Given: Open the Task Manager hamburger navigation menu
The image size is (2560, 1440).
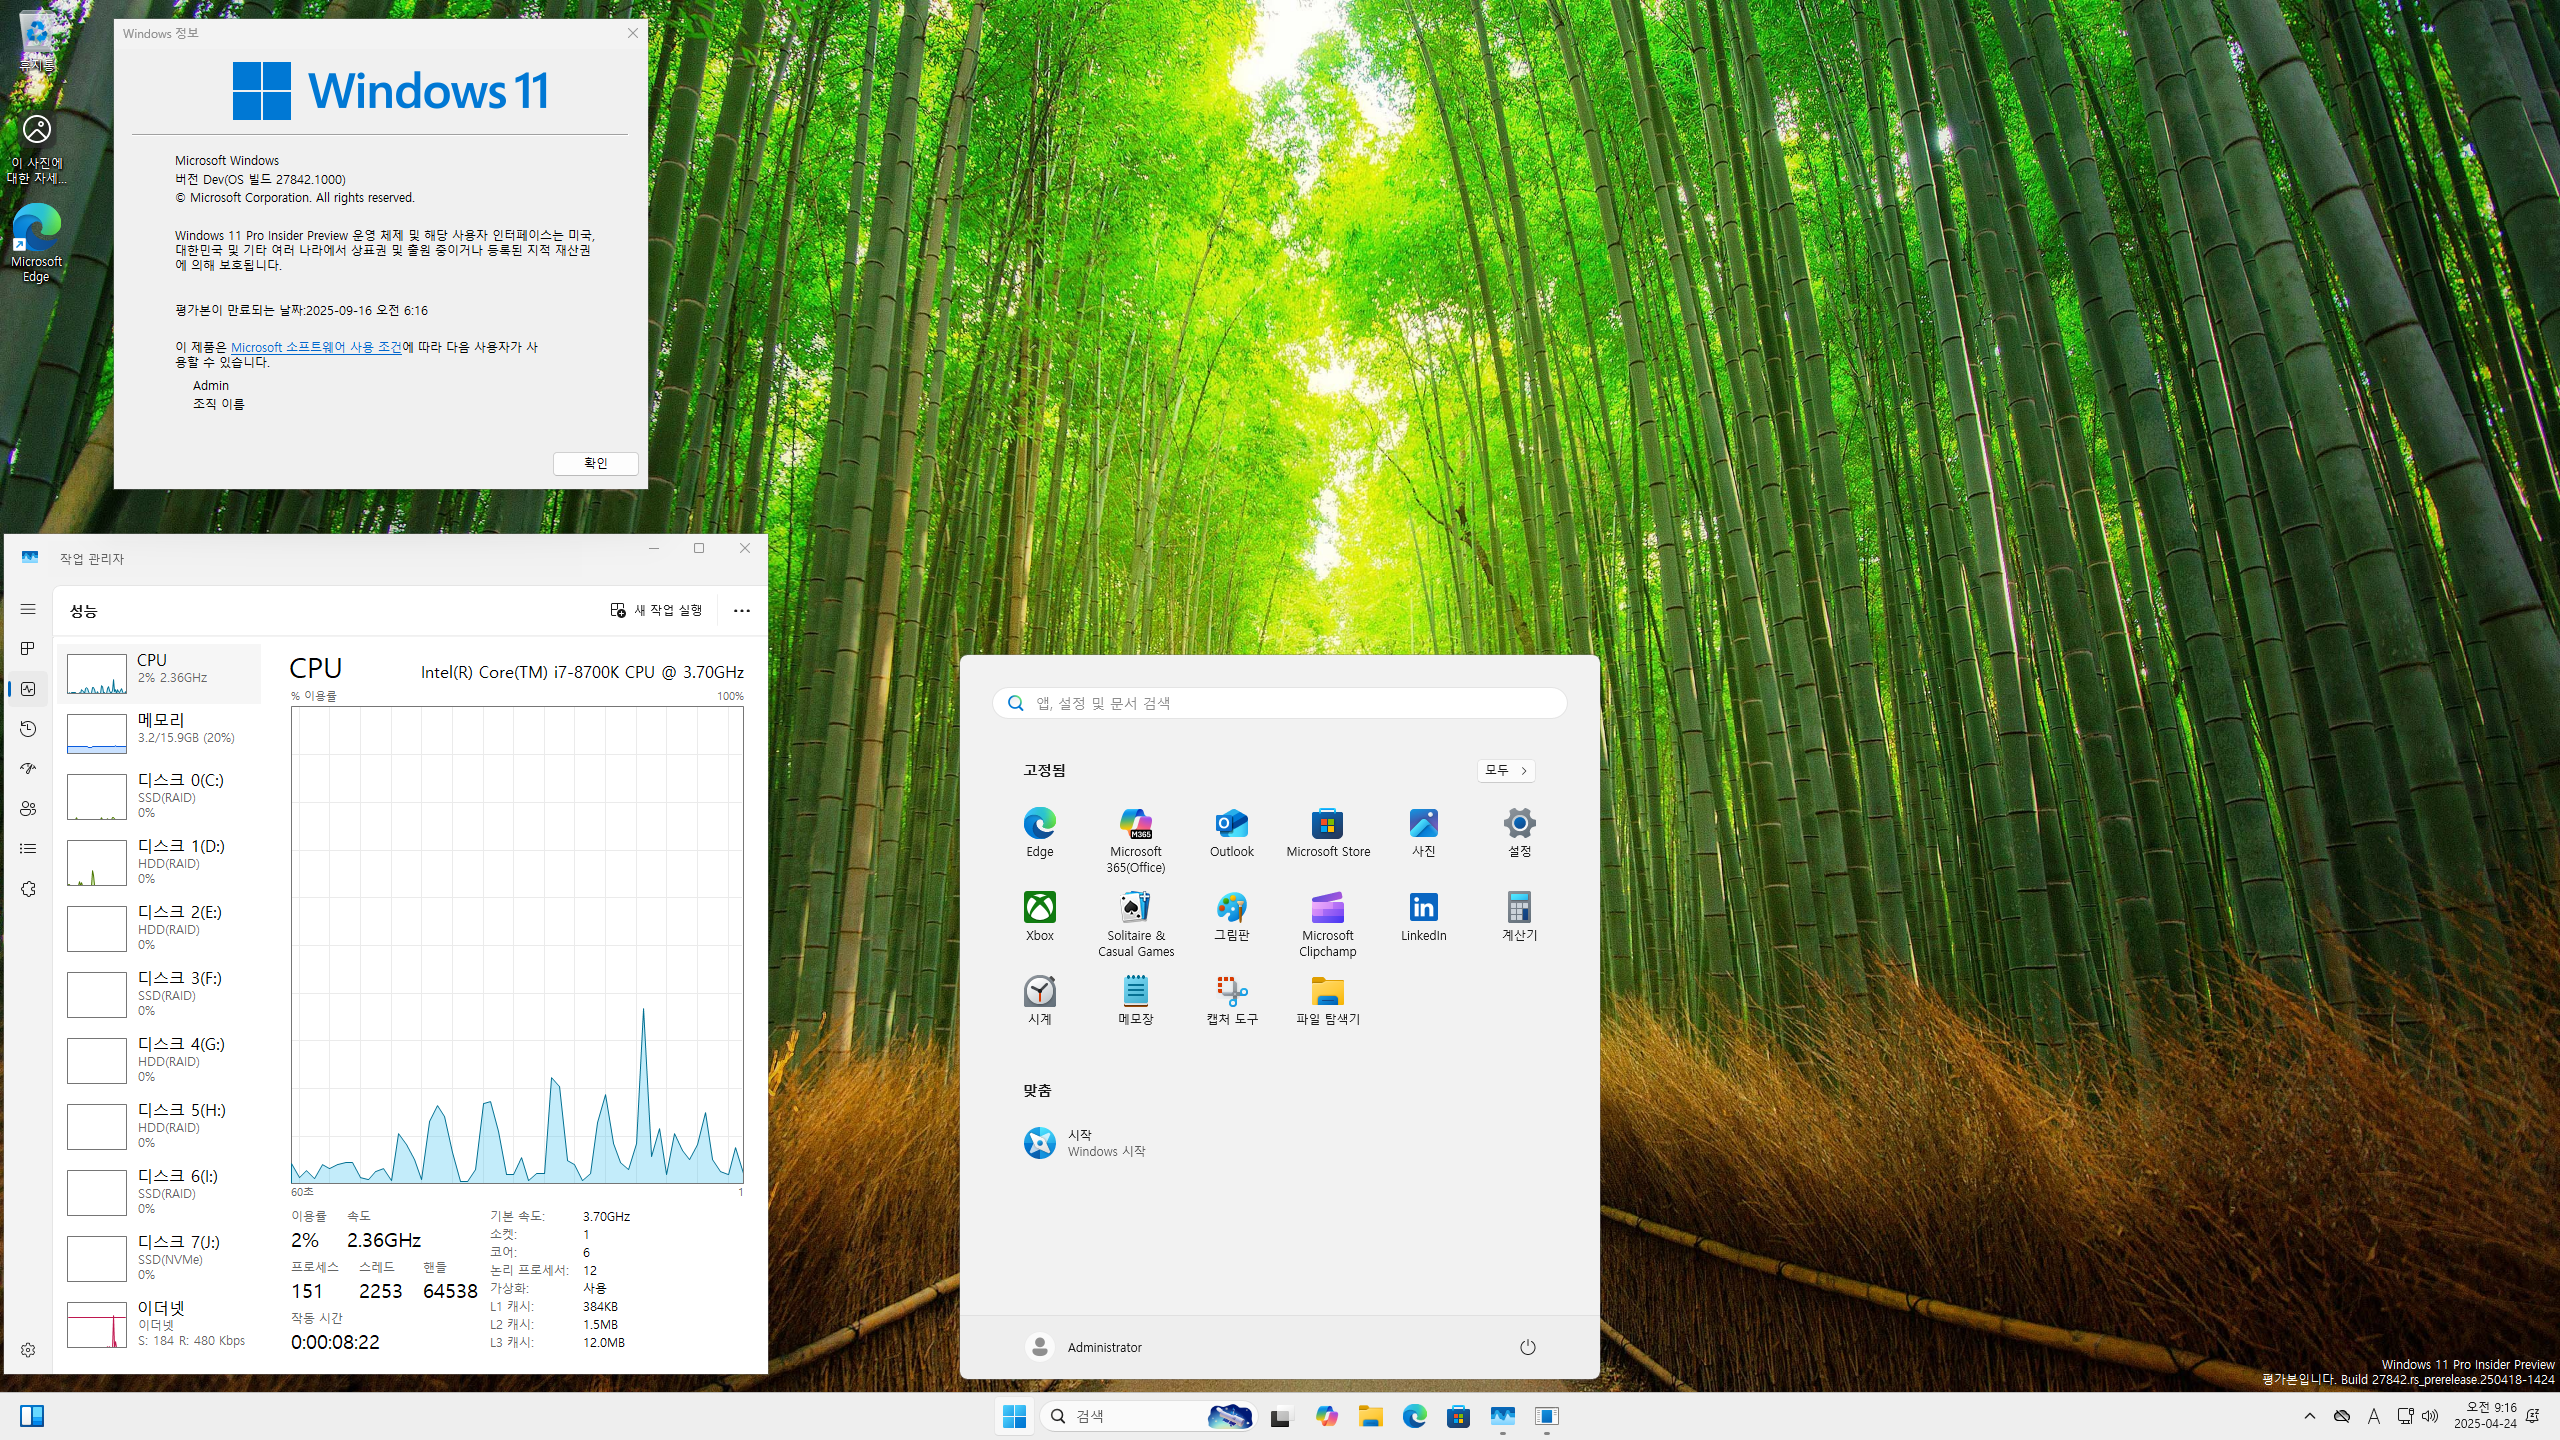Looking at the screenshot, I should [x=28, y=609].
